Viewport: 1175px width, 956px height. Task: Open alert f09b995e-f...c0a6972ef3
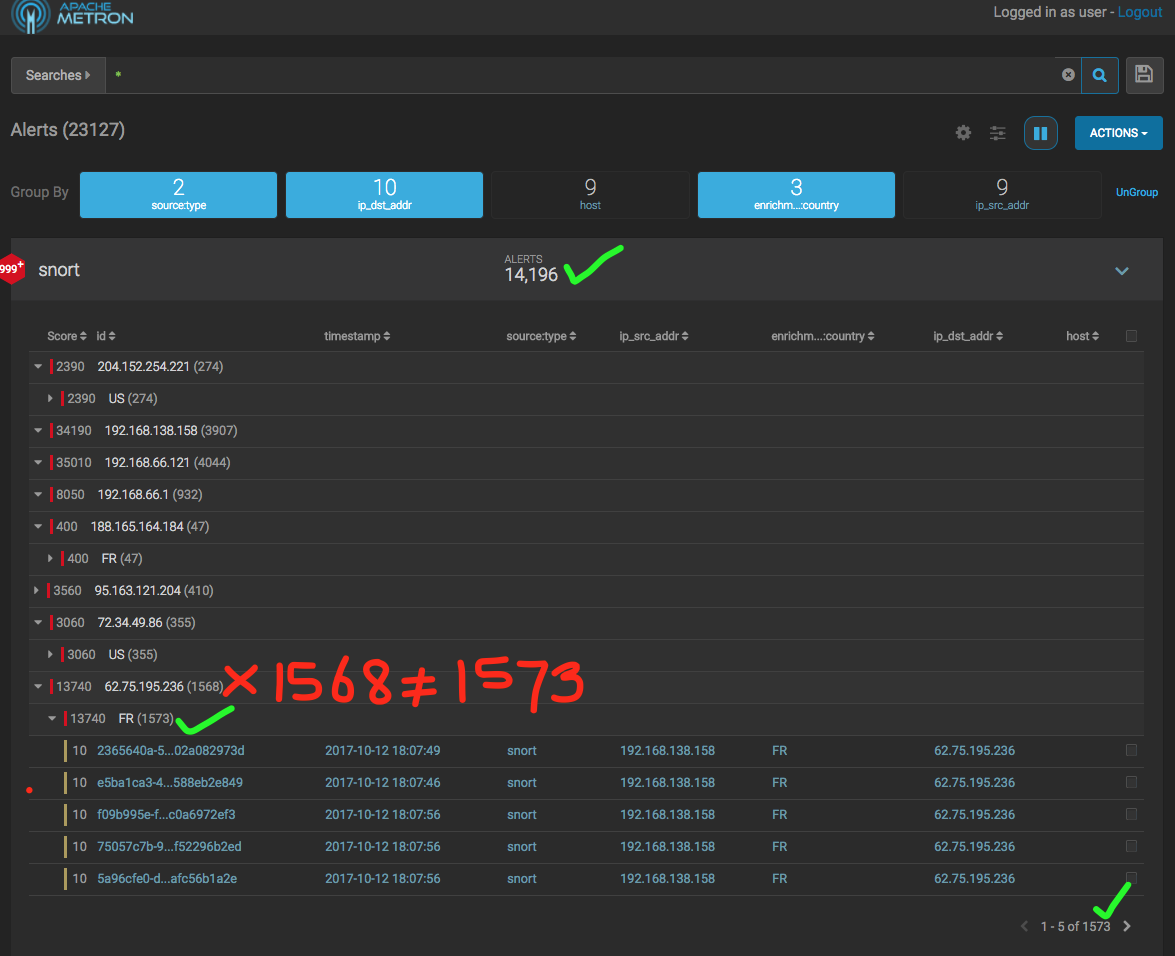point(166,814)
